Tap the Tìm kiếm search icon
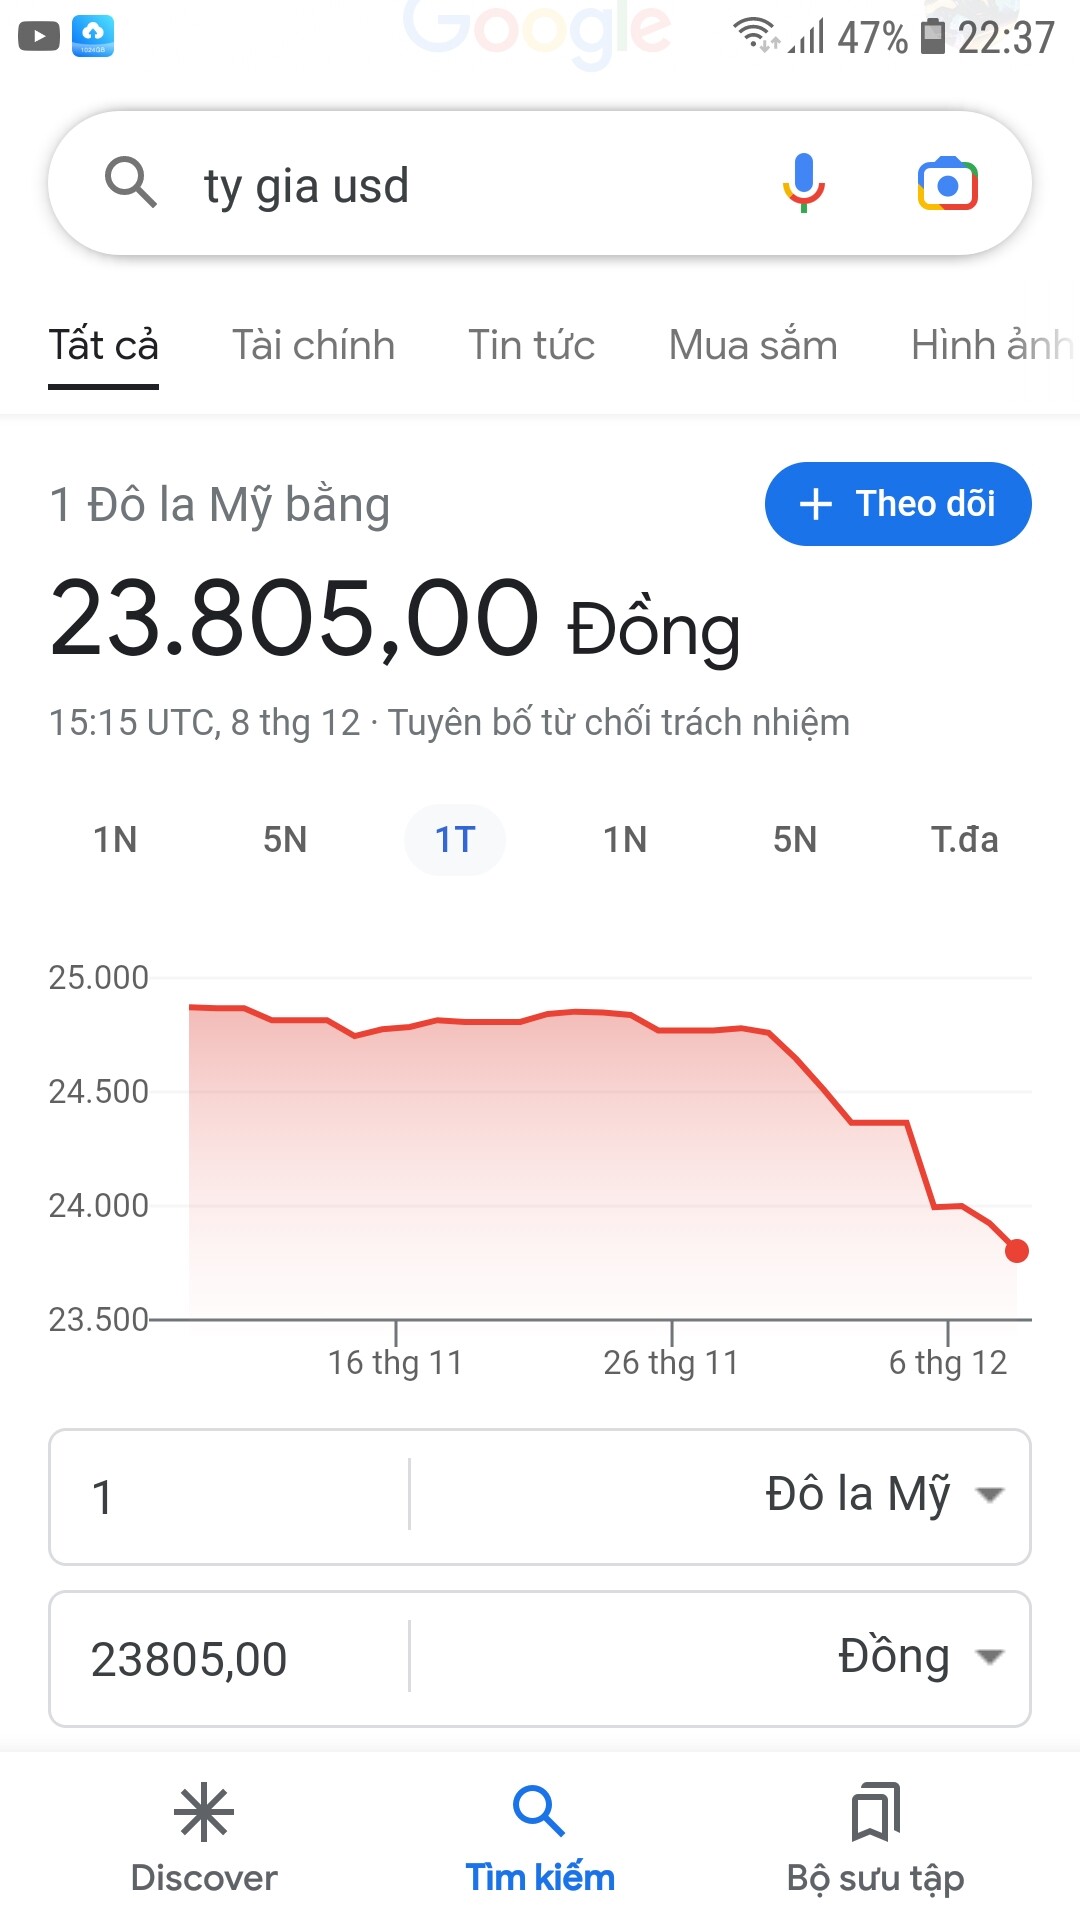 click(x=539, y=1812)
